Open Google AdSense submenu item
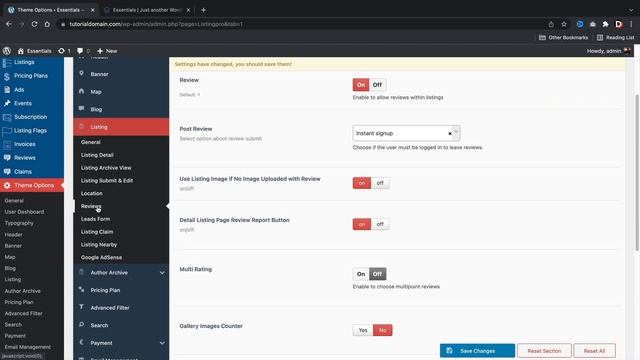Screen dimensions: 640x360 tap(101, 258)
